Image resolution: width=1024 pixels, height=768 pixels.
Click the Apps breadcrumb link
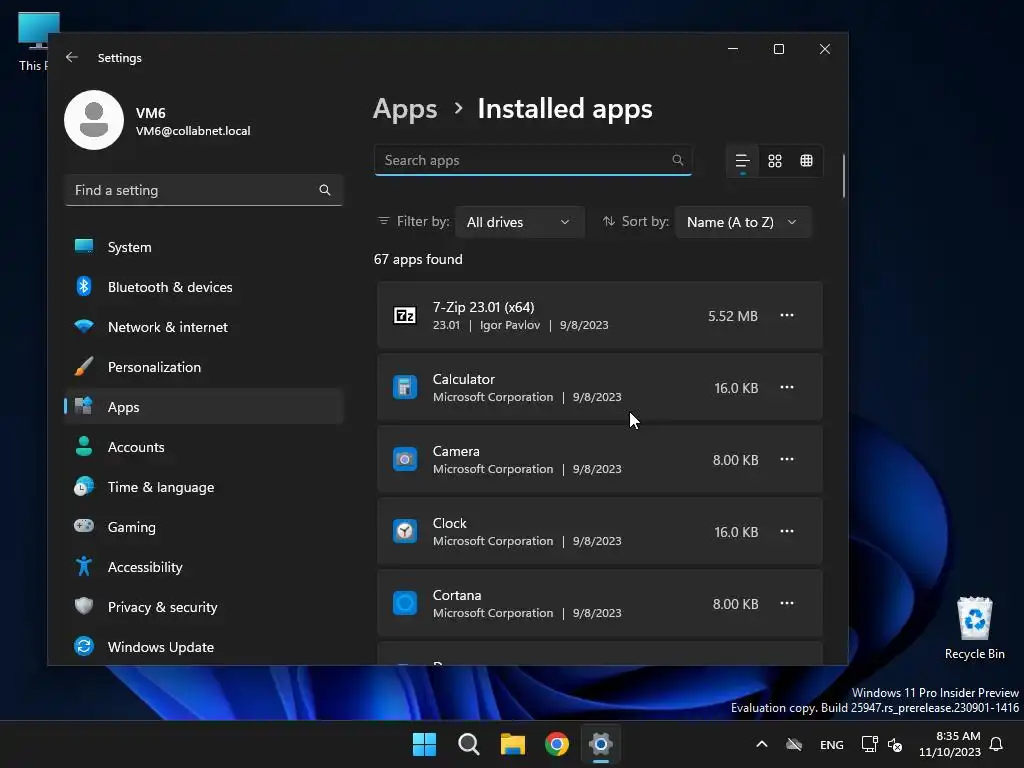[x=405, y=109]
